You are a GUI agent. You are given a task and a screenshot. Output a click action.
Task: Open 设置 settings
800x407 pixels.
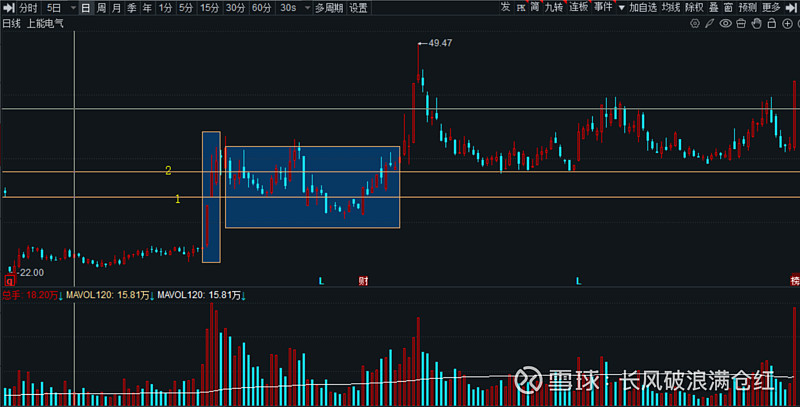point(358,8)
